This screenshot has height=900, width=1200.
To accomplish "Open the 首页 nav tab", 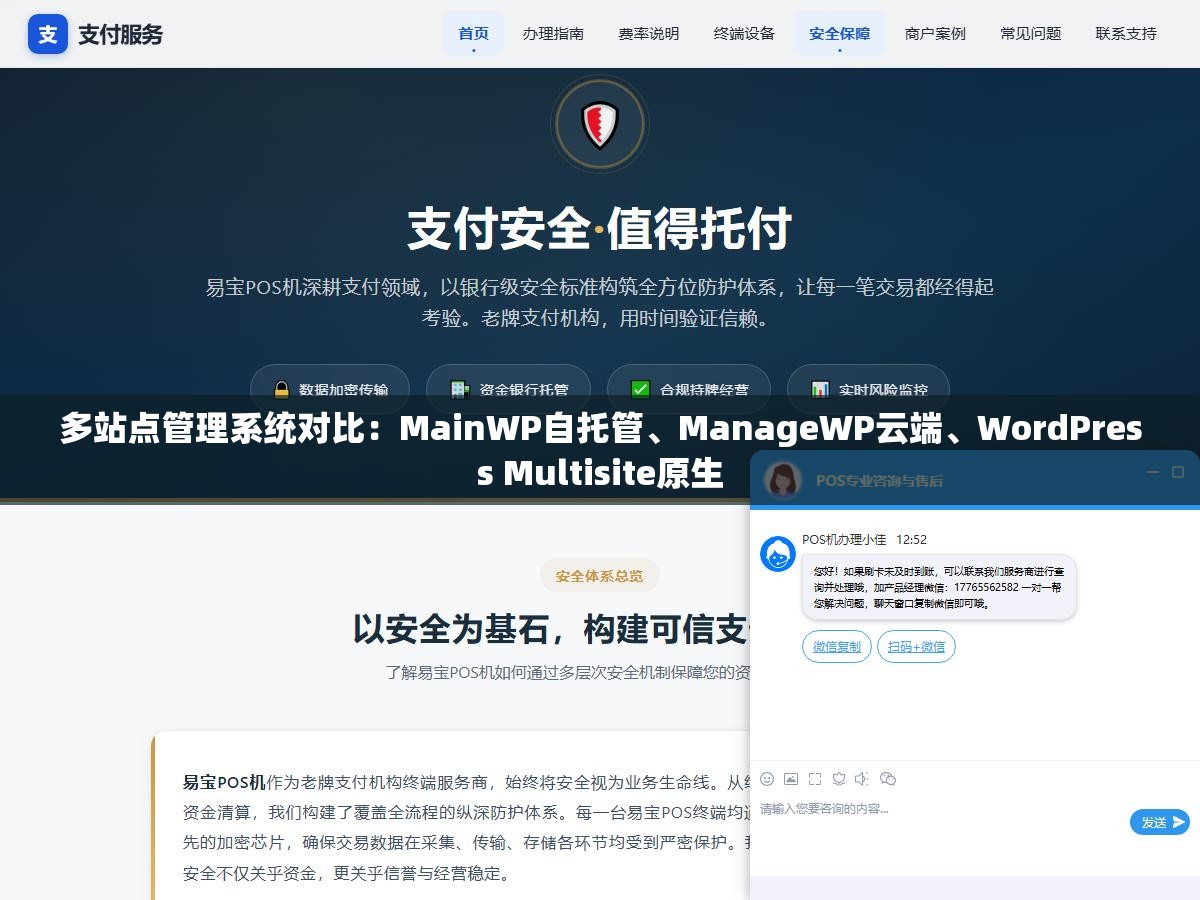I will 473,33.
